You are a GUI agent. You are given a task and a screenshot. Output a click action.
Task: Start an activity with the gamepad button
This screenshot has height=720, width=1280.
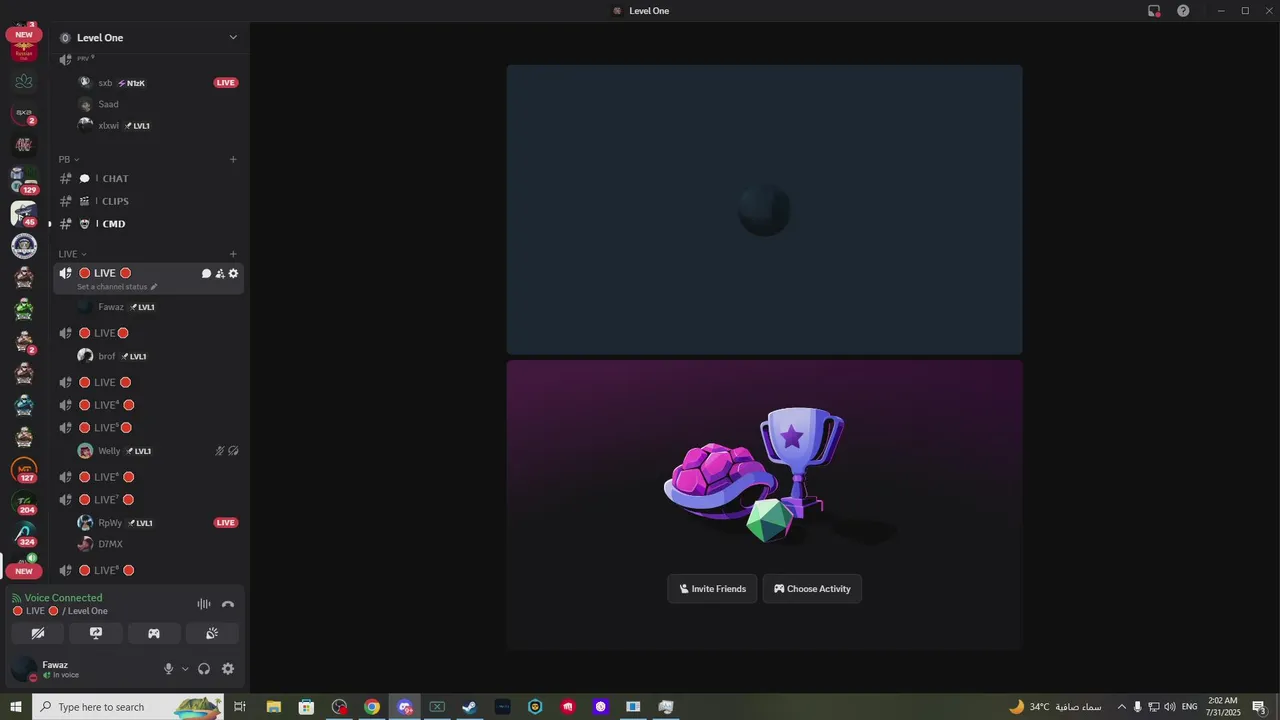pos(154,633)
